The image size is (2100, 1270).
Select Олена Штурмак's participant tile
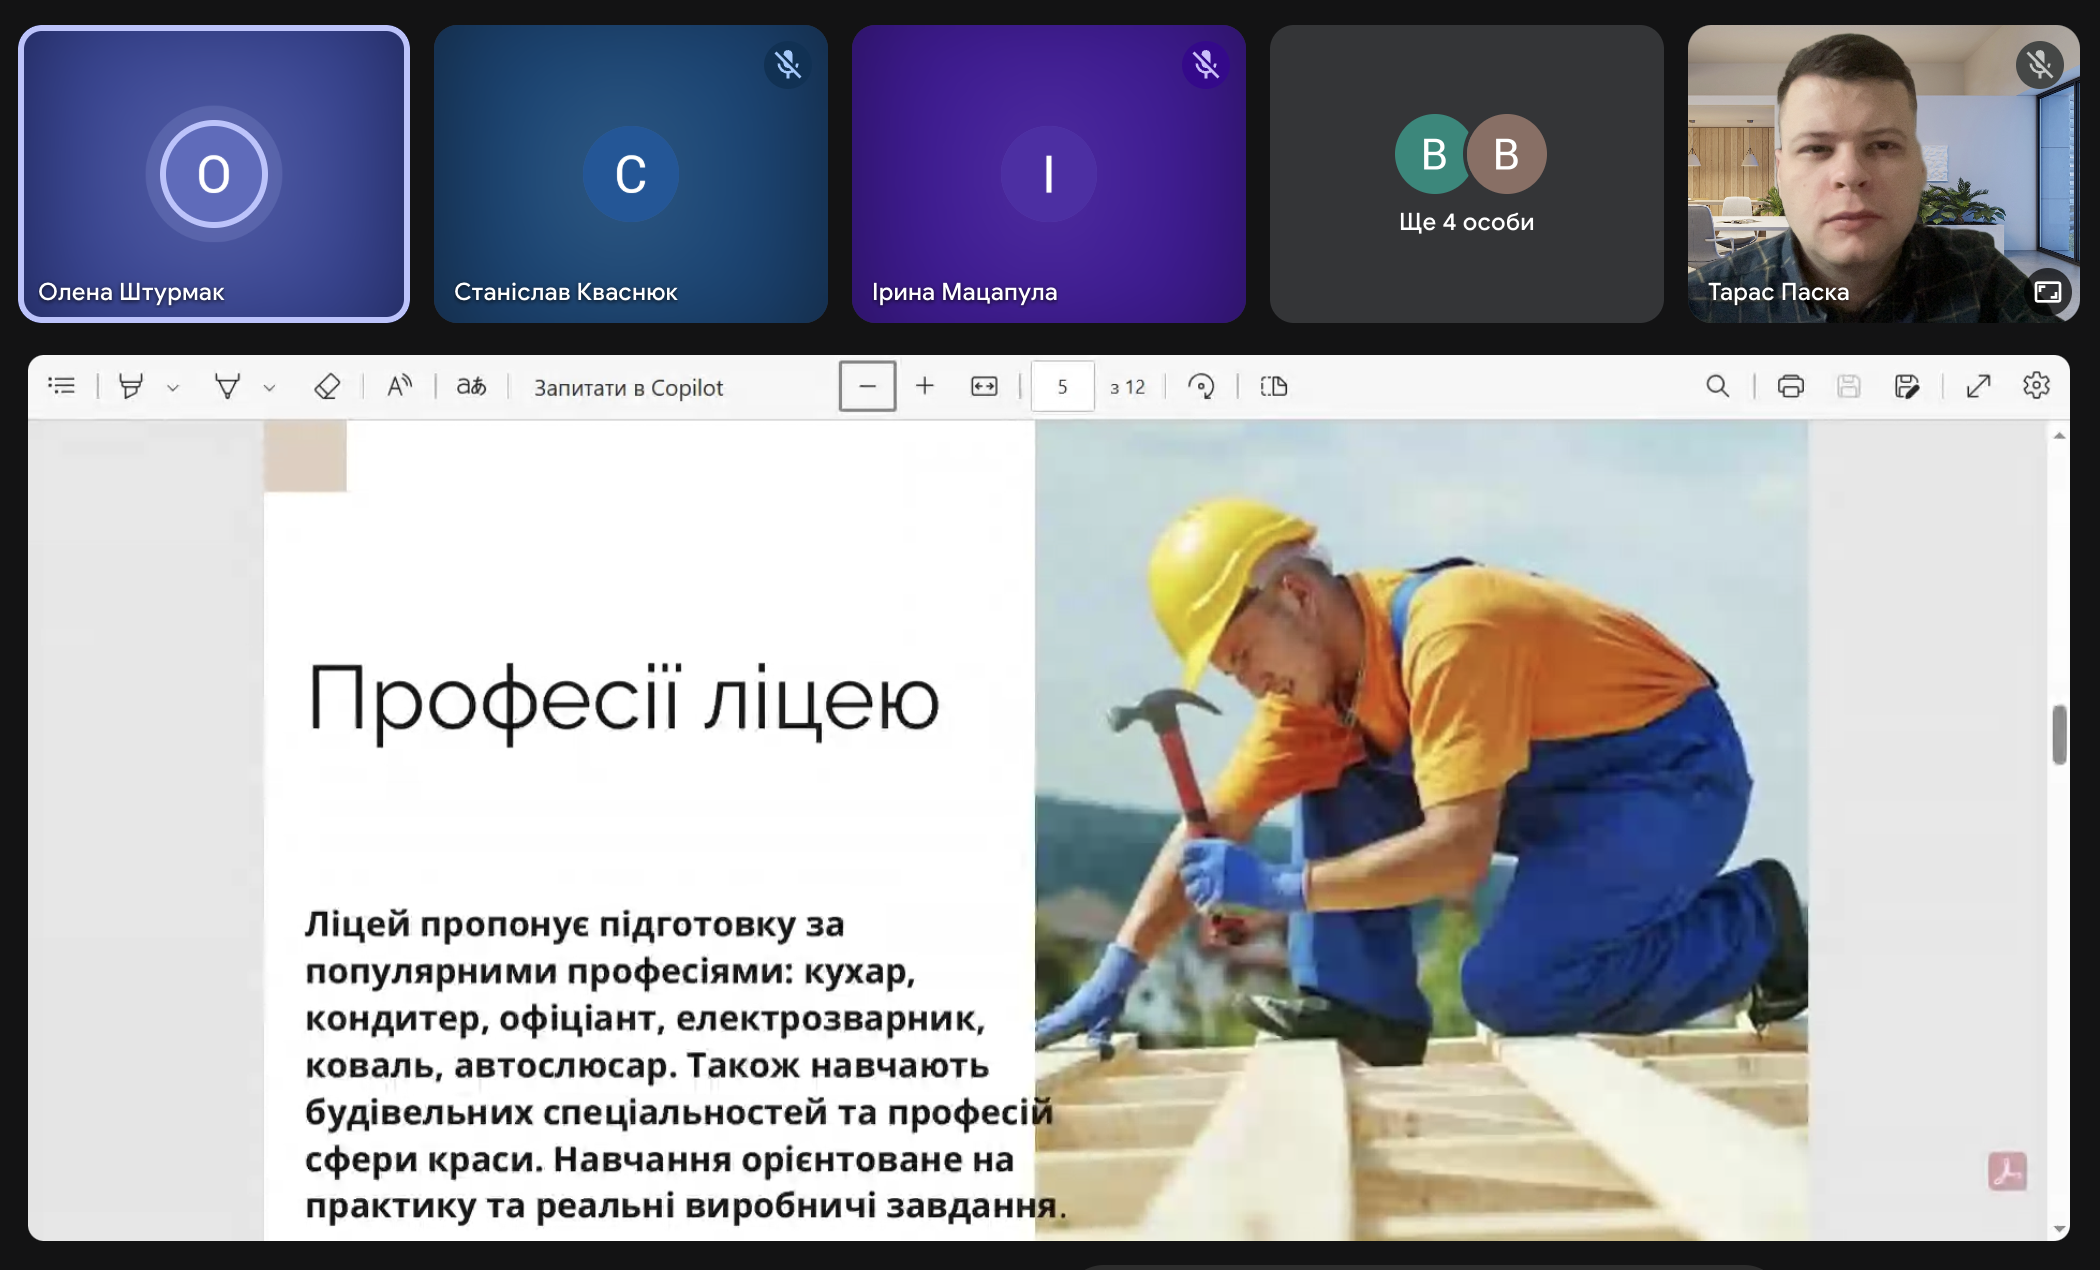[x=214, y=174]
